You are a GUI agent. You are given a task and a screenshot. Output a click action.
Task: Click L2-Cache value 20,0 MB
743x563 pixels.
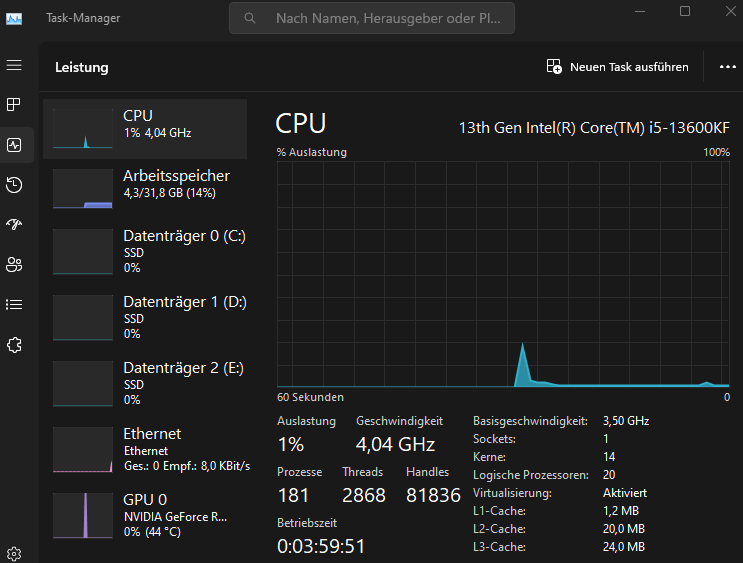624,529
